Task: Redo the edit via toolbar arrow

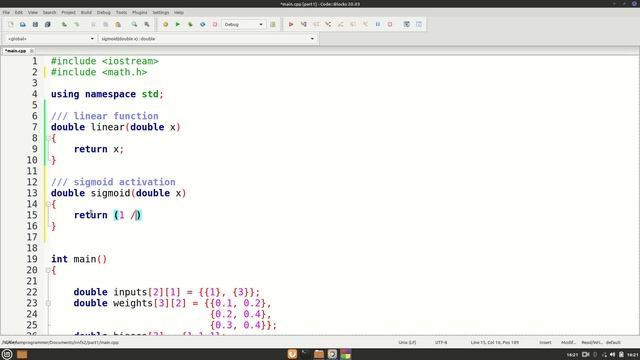Action: tap(76, 24)
